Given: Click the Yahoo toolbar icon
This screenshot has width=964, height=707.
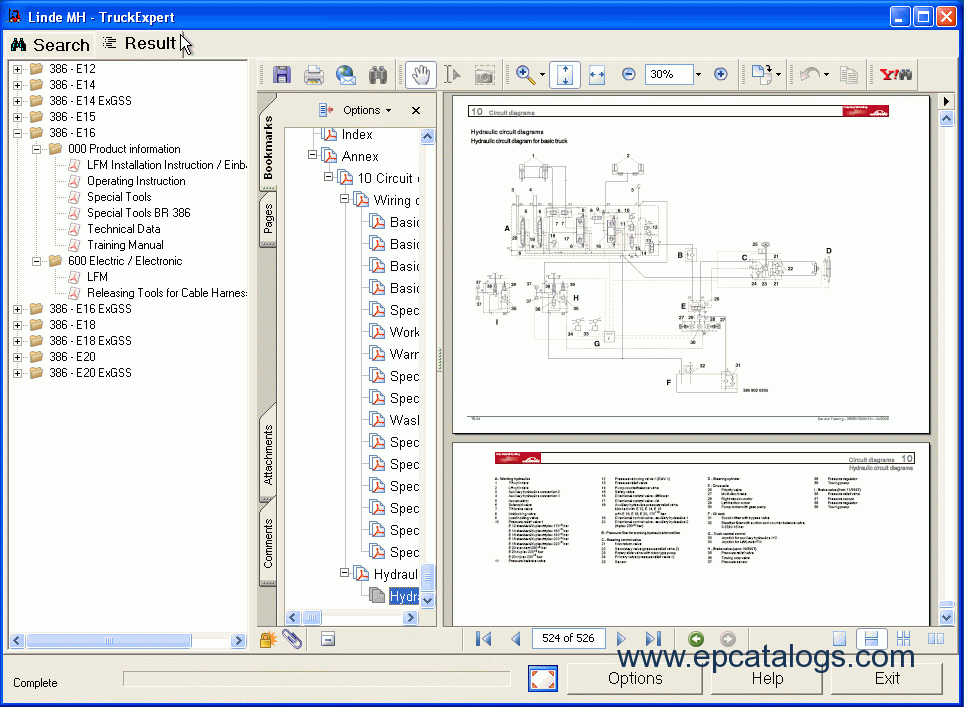Looking at the screenshot, I should click(896, 74).
